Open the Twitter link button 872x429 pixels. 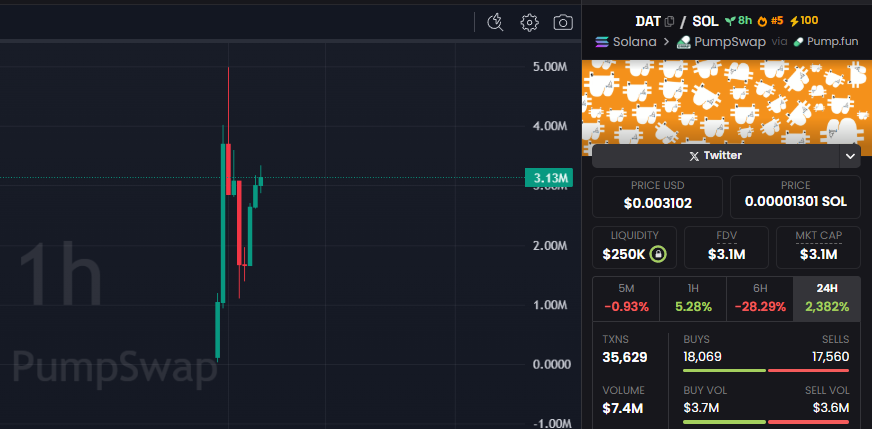coord(715,156)
